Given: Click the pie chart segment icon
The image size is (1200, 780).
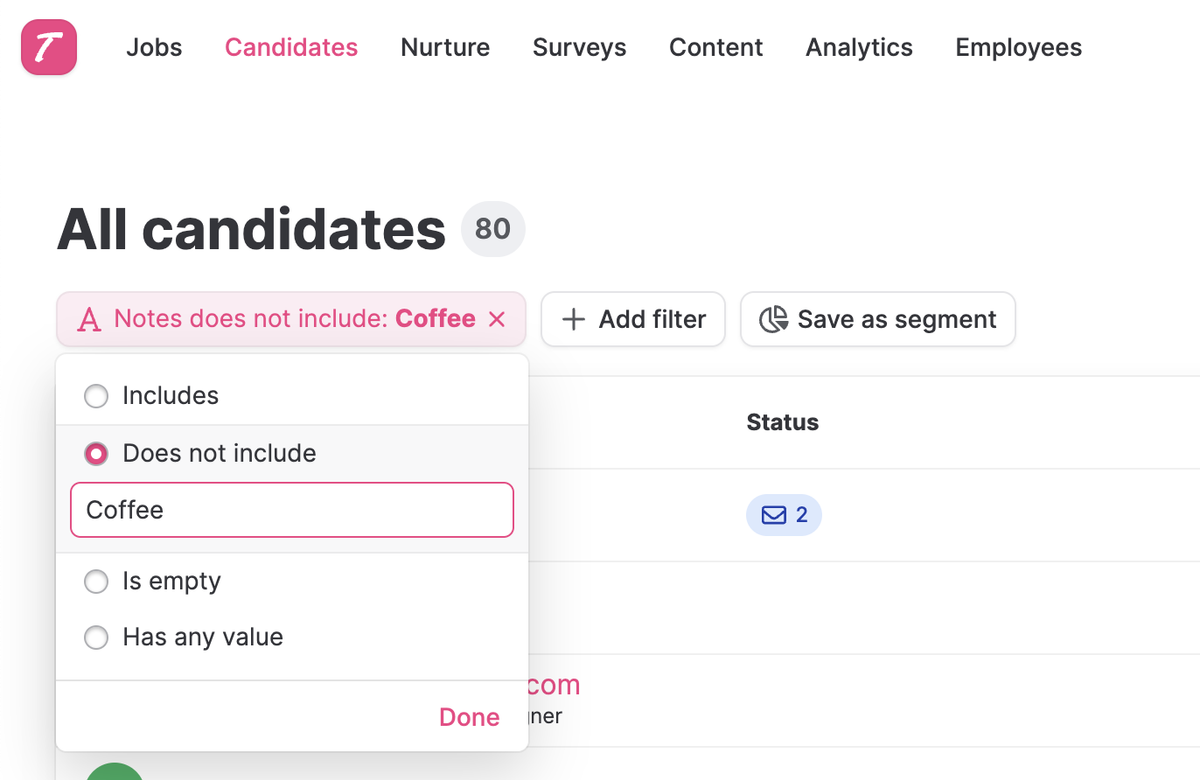Looking at the screenshot, I should (x=773, y=320).
